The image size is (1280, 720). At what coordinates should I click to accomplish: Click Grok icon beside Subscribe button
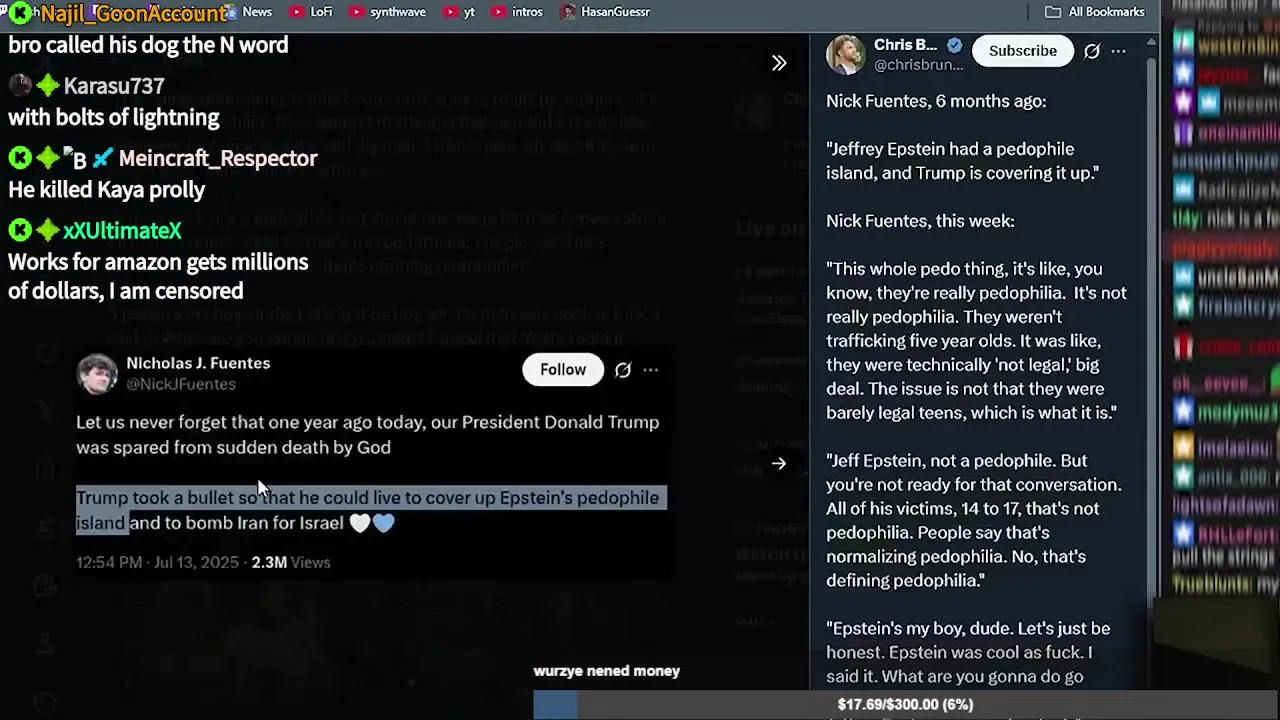[1092, 51]
